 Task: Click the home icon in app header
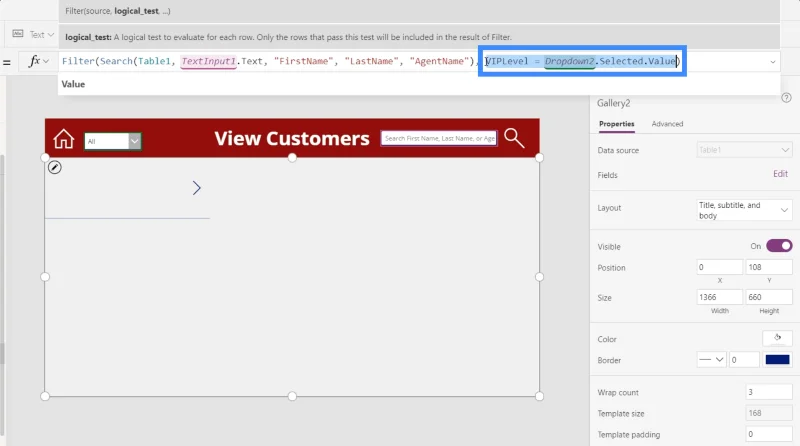coord(64,139)
